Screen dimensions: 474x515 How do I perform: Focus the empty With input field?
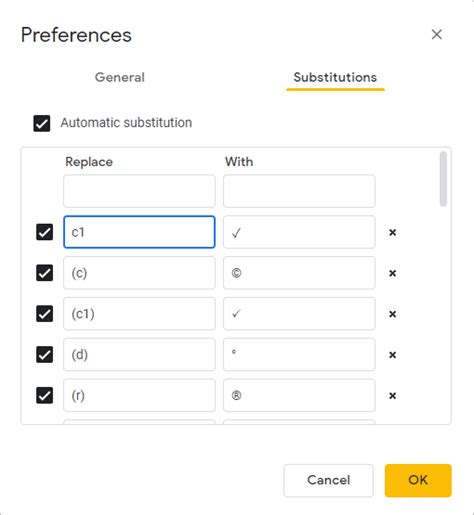coord(299,191)
